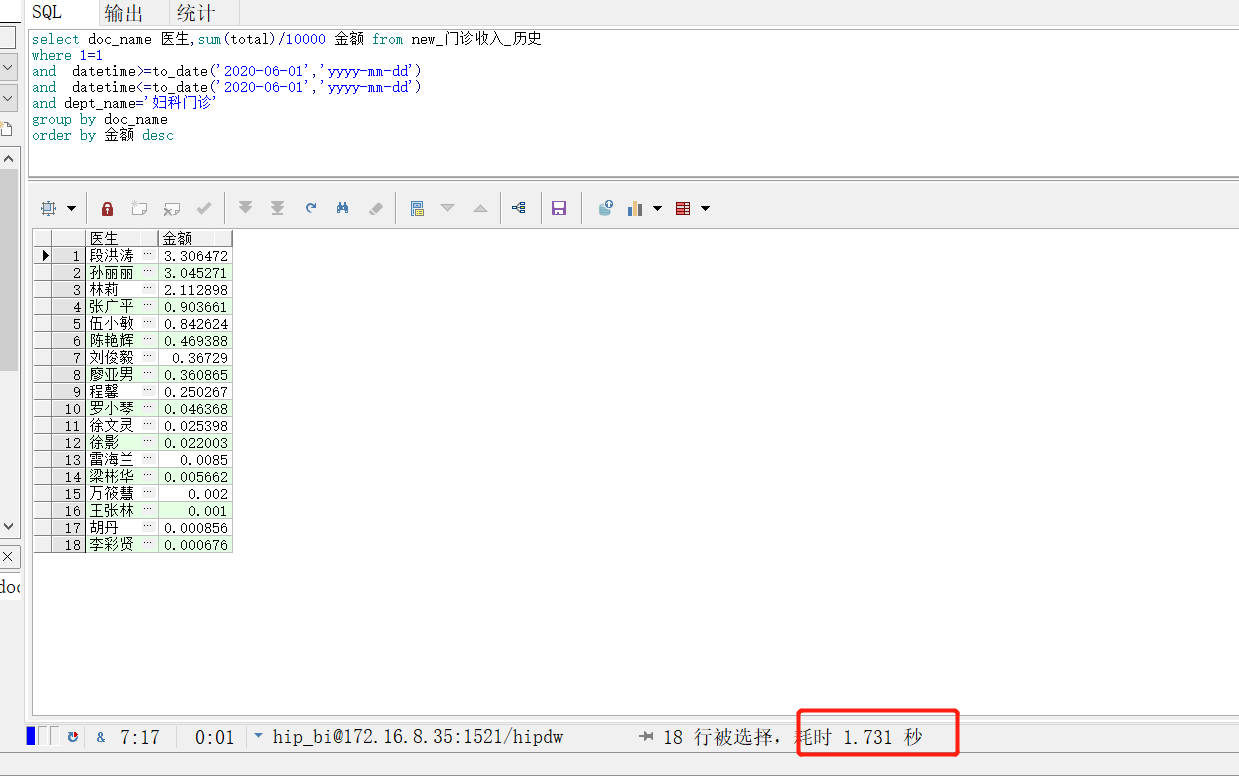Click the refresh arrow icon in grid toolbar
Image resolution: width=1239 pixels, height=776 pixels.
311,208
